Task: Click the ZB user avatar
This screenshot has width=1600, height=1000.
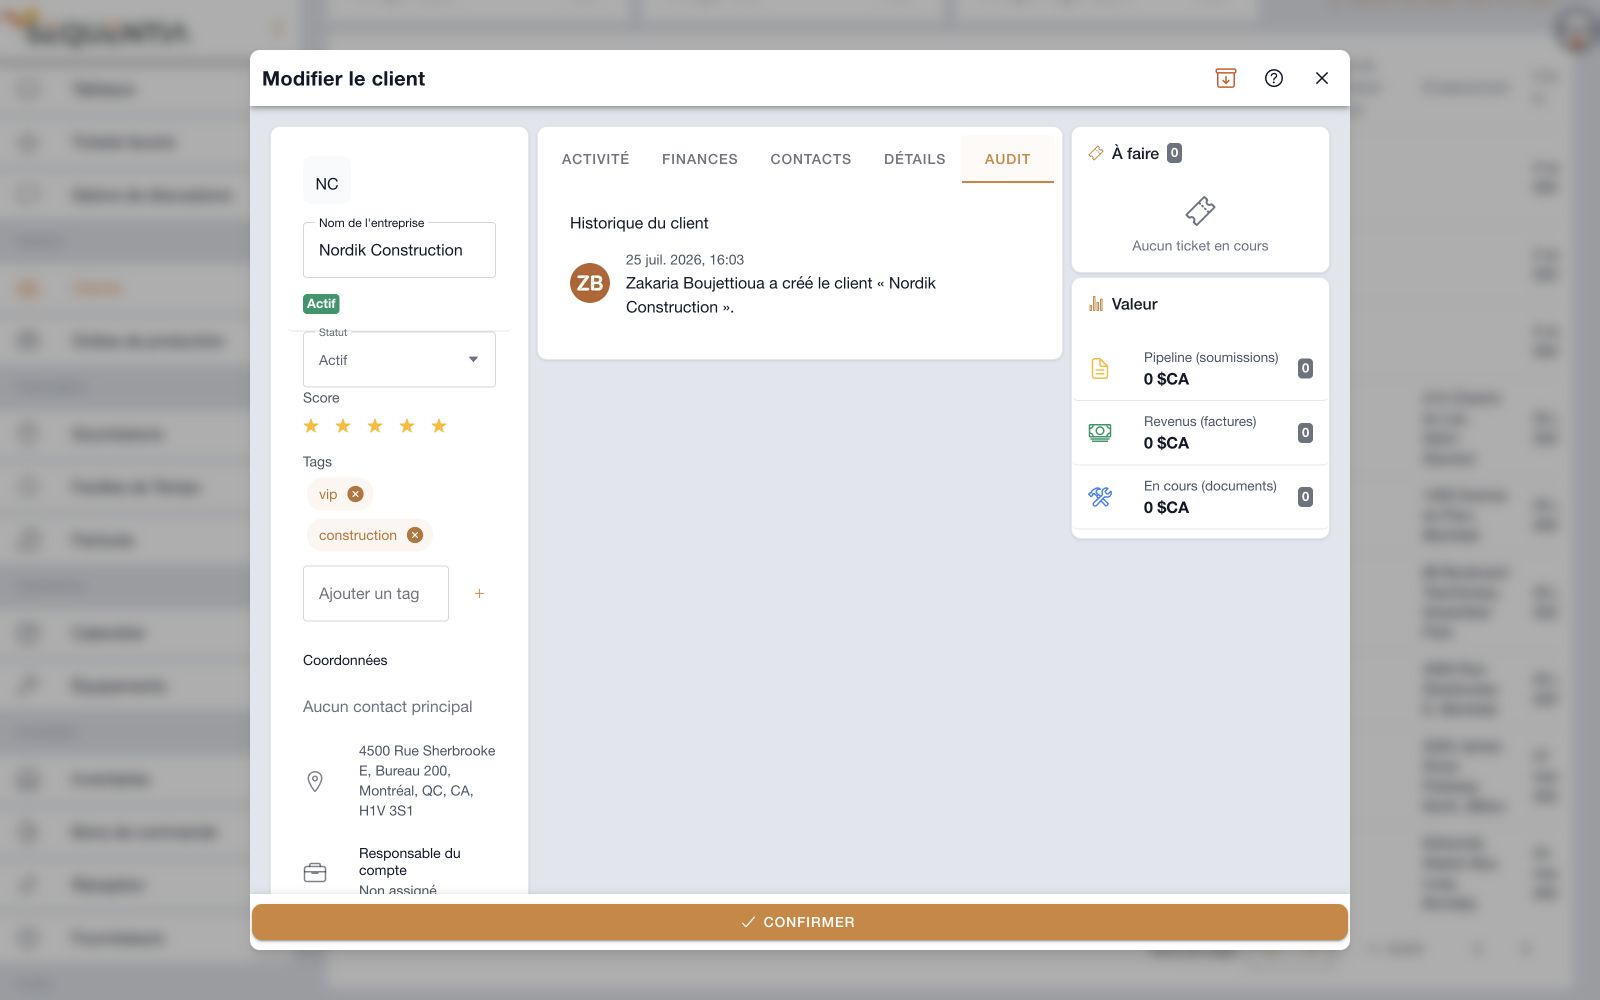Action: (590, 283)
